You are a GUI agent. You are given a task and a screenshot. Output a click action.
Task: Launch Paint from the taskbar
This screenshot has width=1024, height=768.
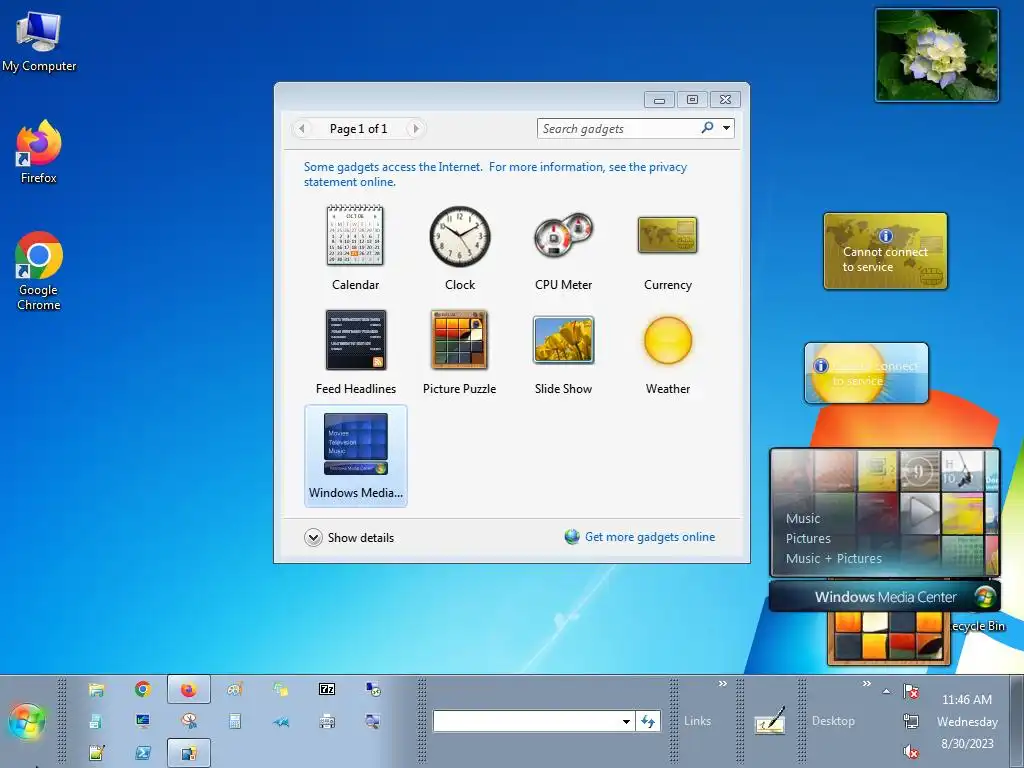pyautogui.click(x=235, y=689)
